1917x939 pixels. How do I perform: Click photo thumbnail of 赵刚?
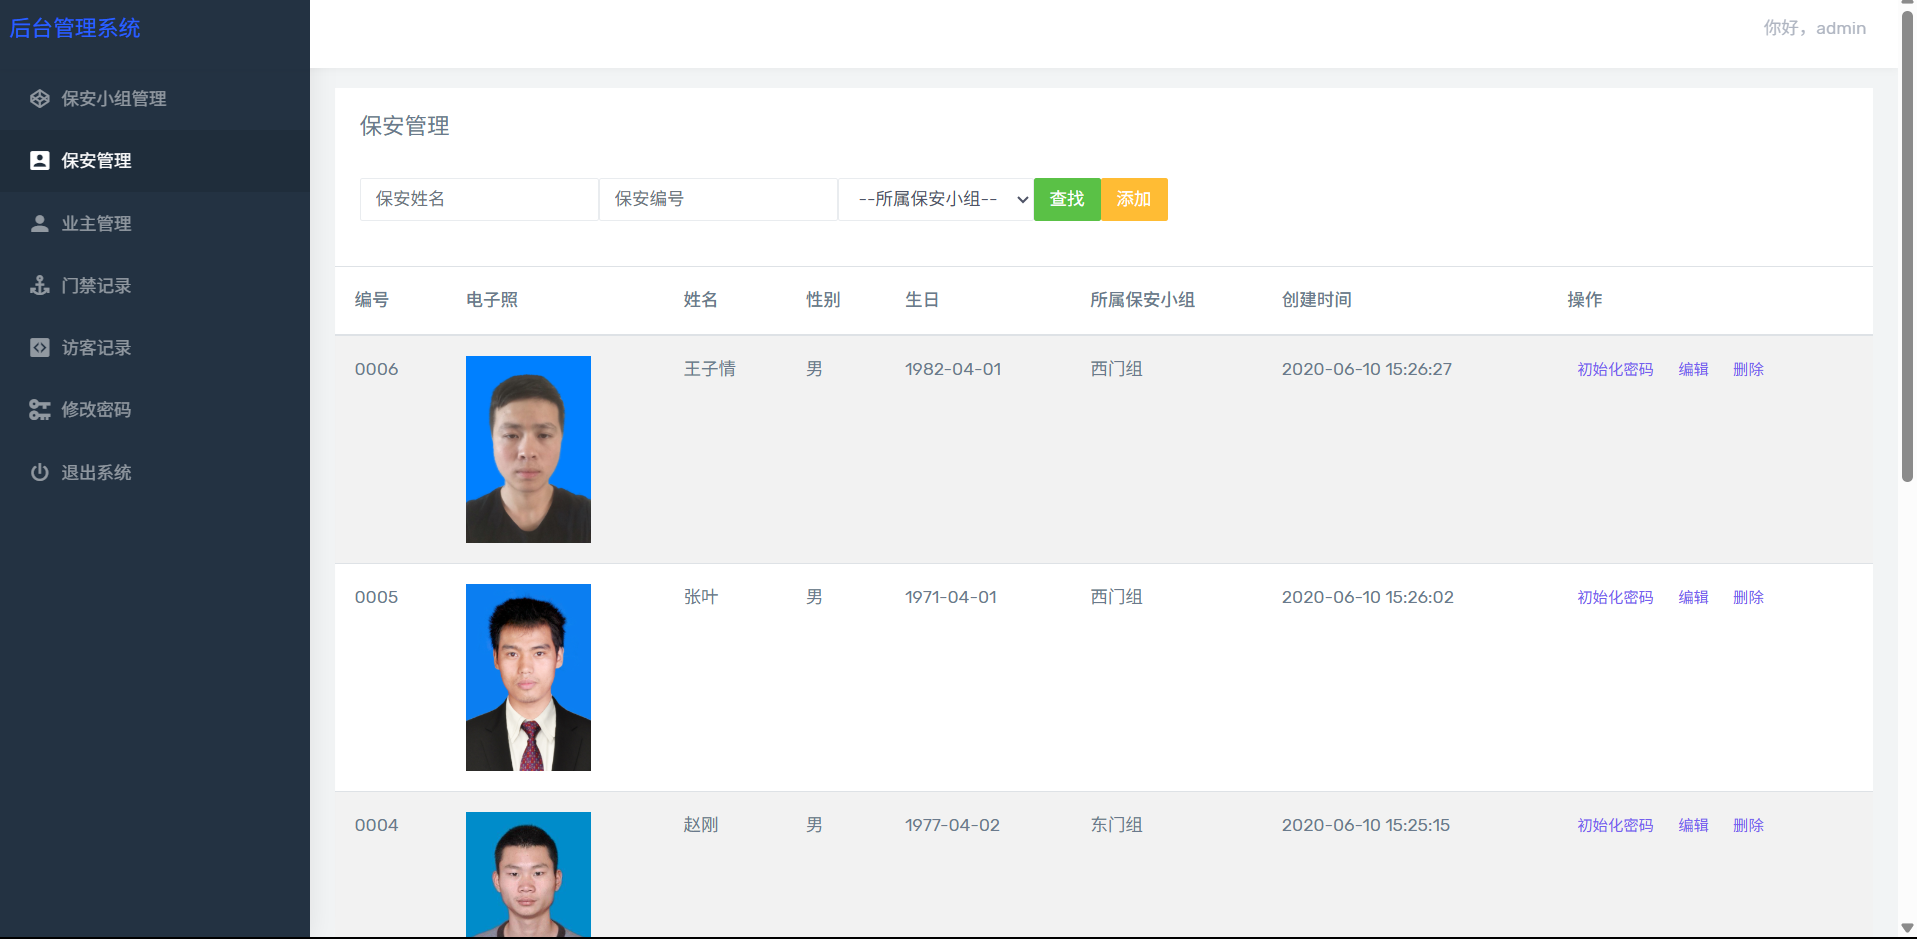[x=528, y=875]
